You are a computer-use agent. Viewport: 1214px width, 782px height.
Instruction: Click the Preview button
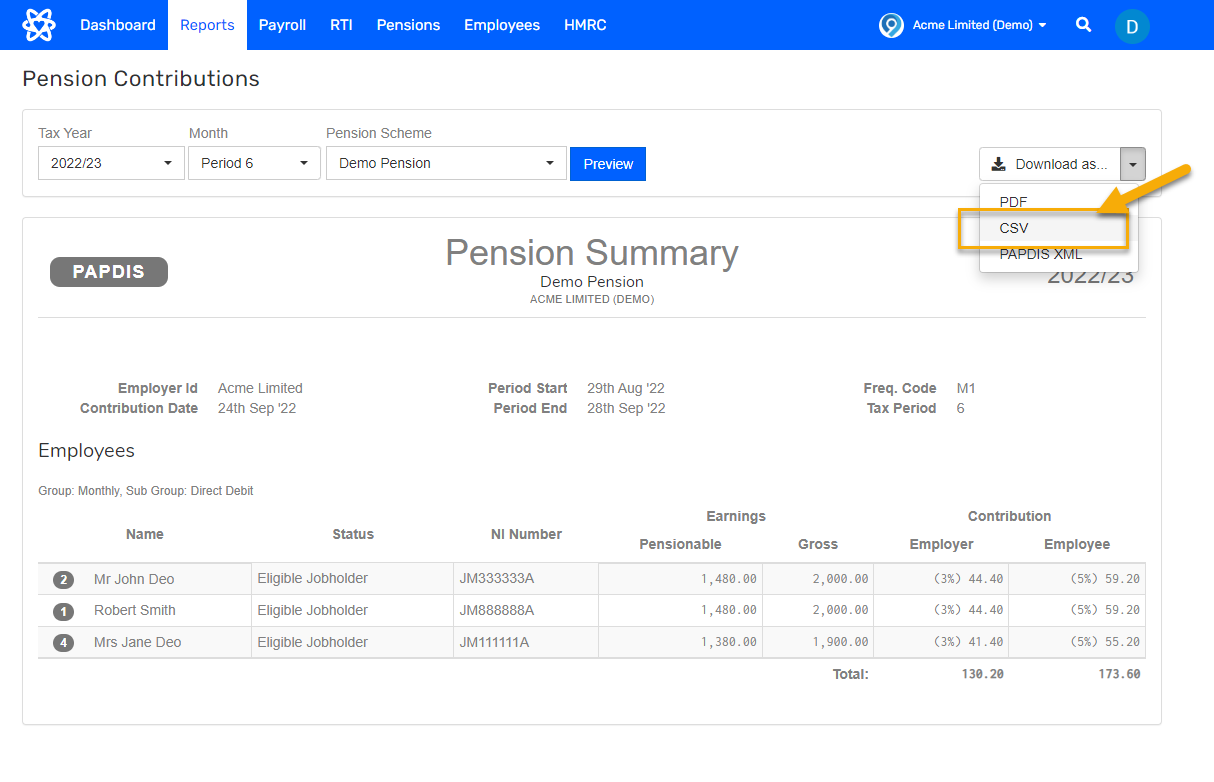607,163
